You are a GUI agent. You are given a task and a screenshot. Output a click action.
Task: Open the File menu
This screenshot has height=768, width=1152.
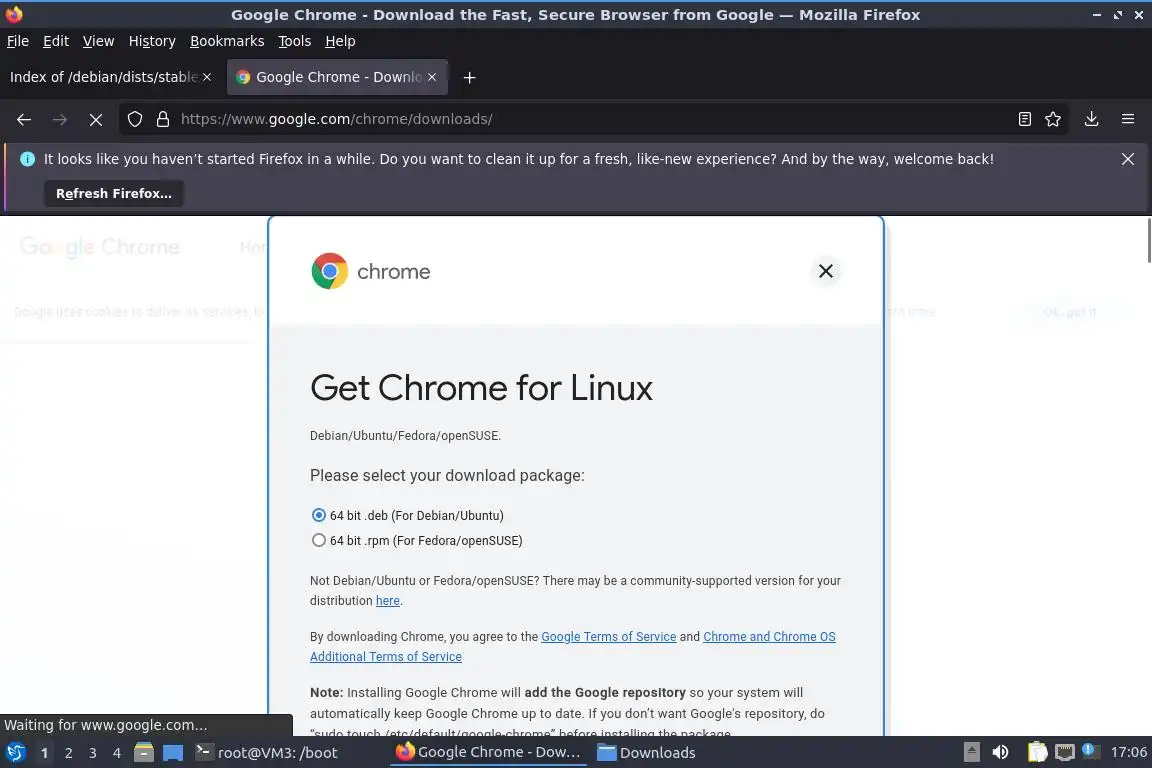coord(18,41)
